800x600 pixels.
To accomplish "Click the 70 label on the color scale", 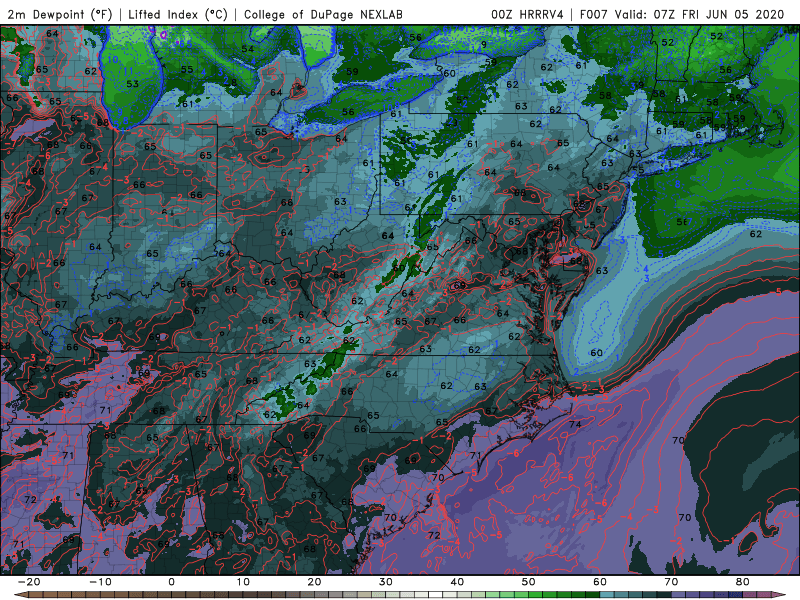I will pos(671,582).
